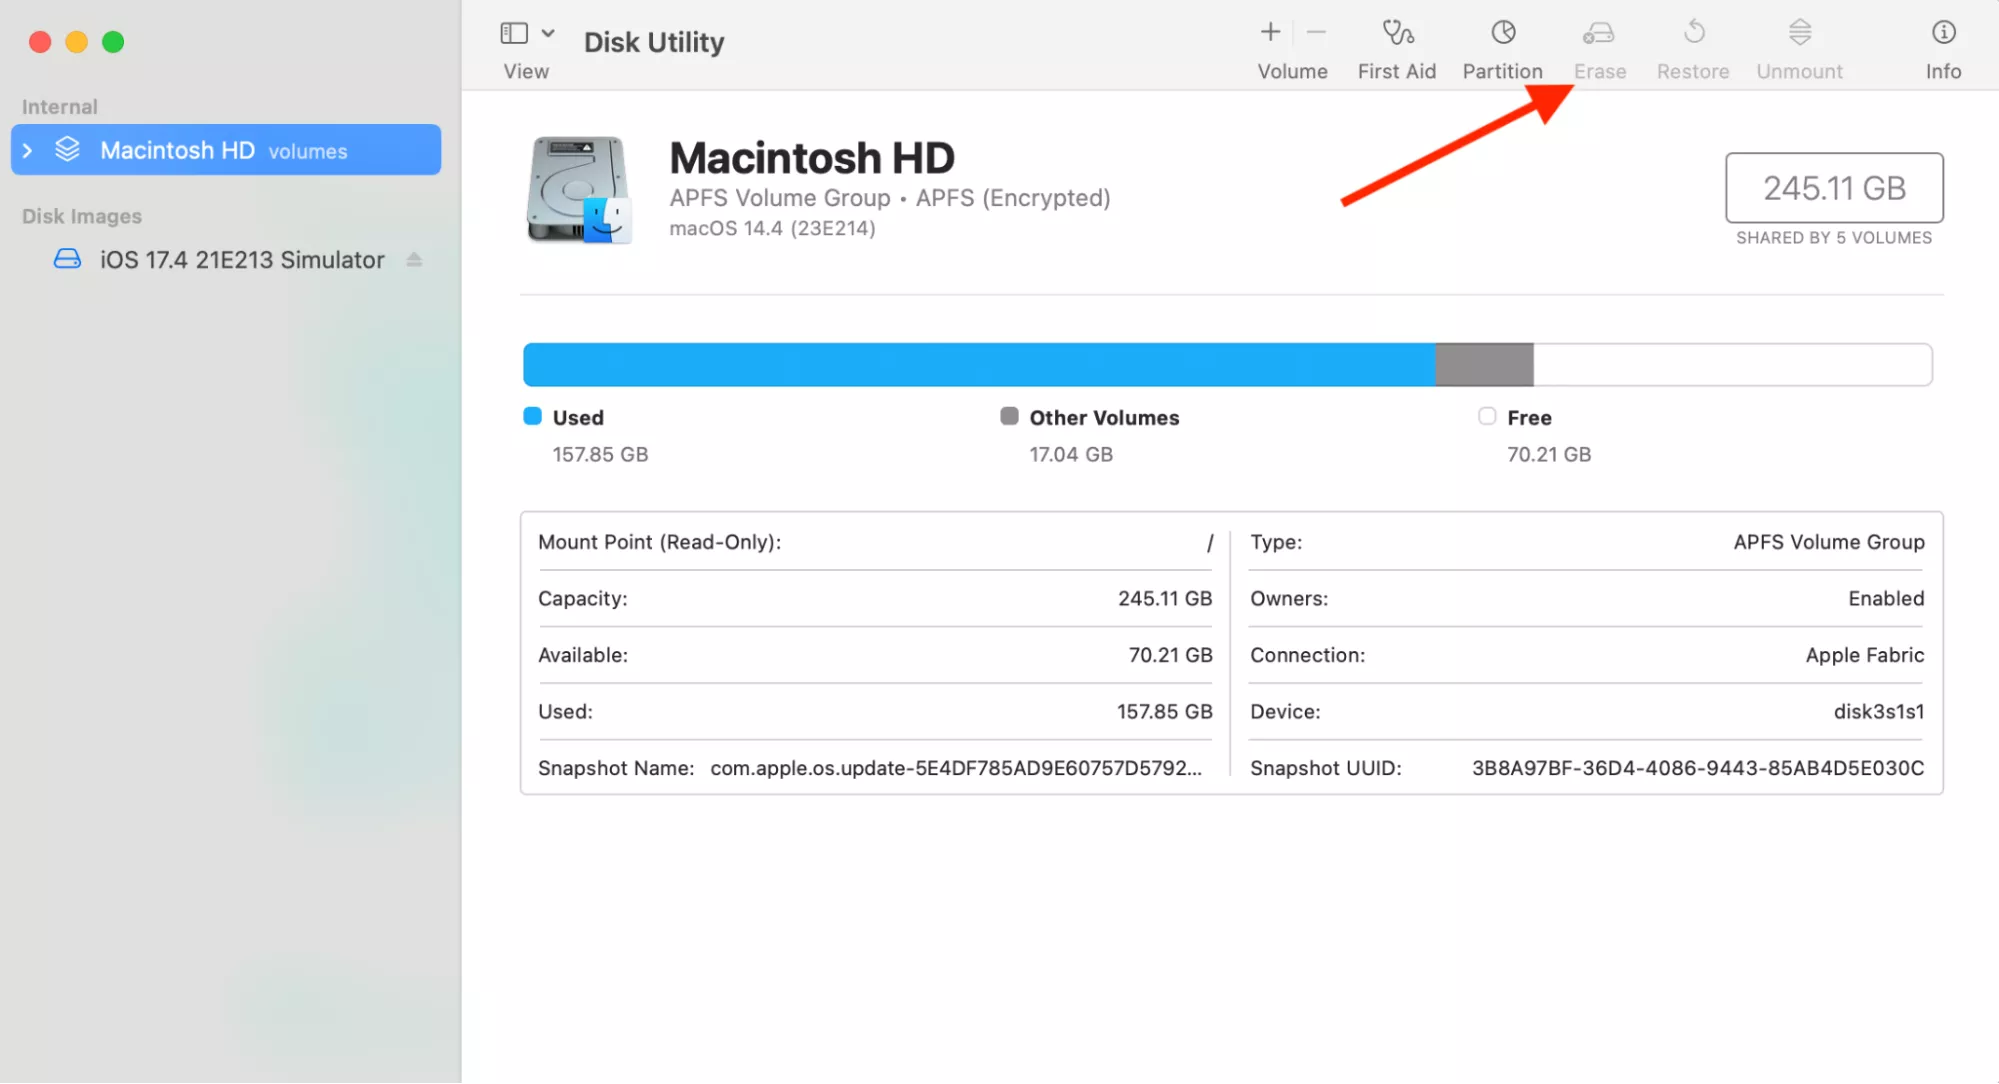Click the blue Used color swatch
The width and height of the screenshot is (1999, 1084).
[532, 416]
